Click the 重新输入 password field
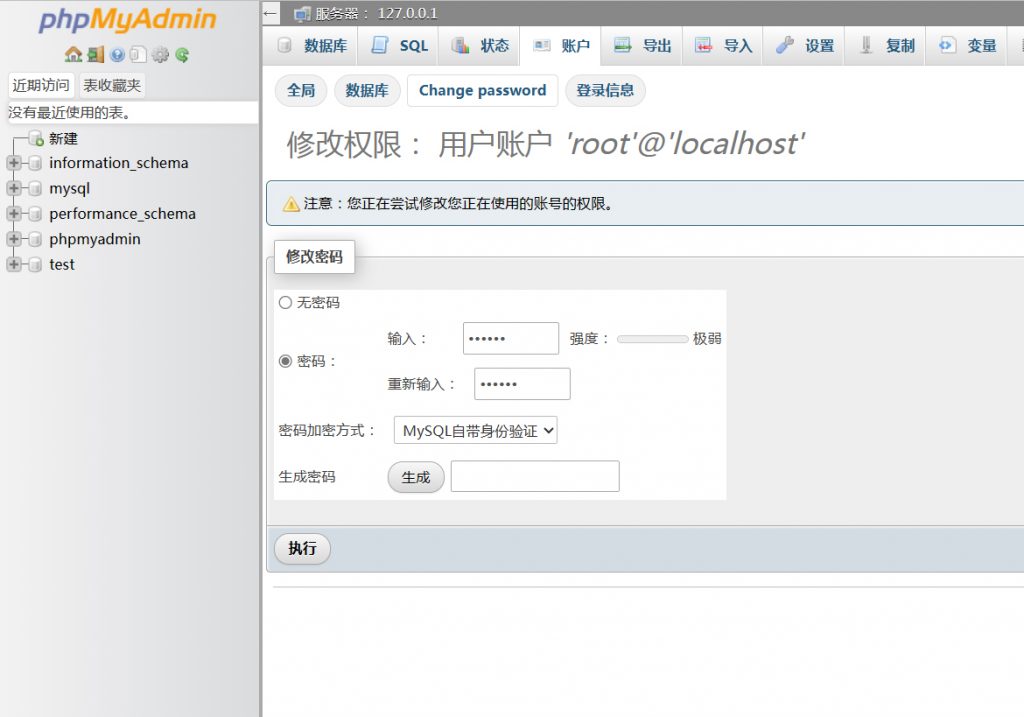 (522, 384)
